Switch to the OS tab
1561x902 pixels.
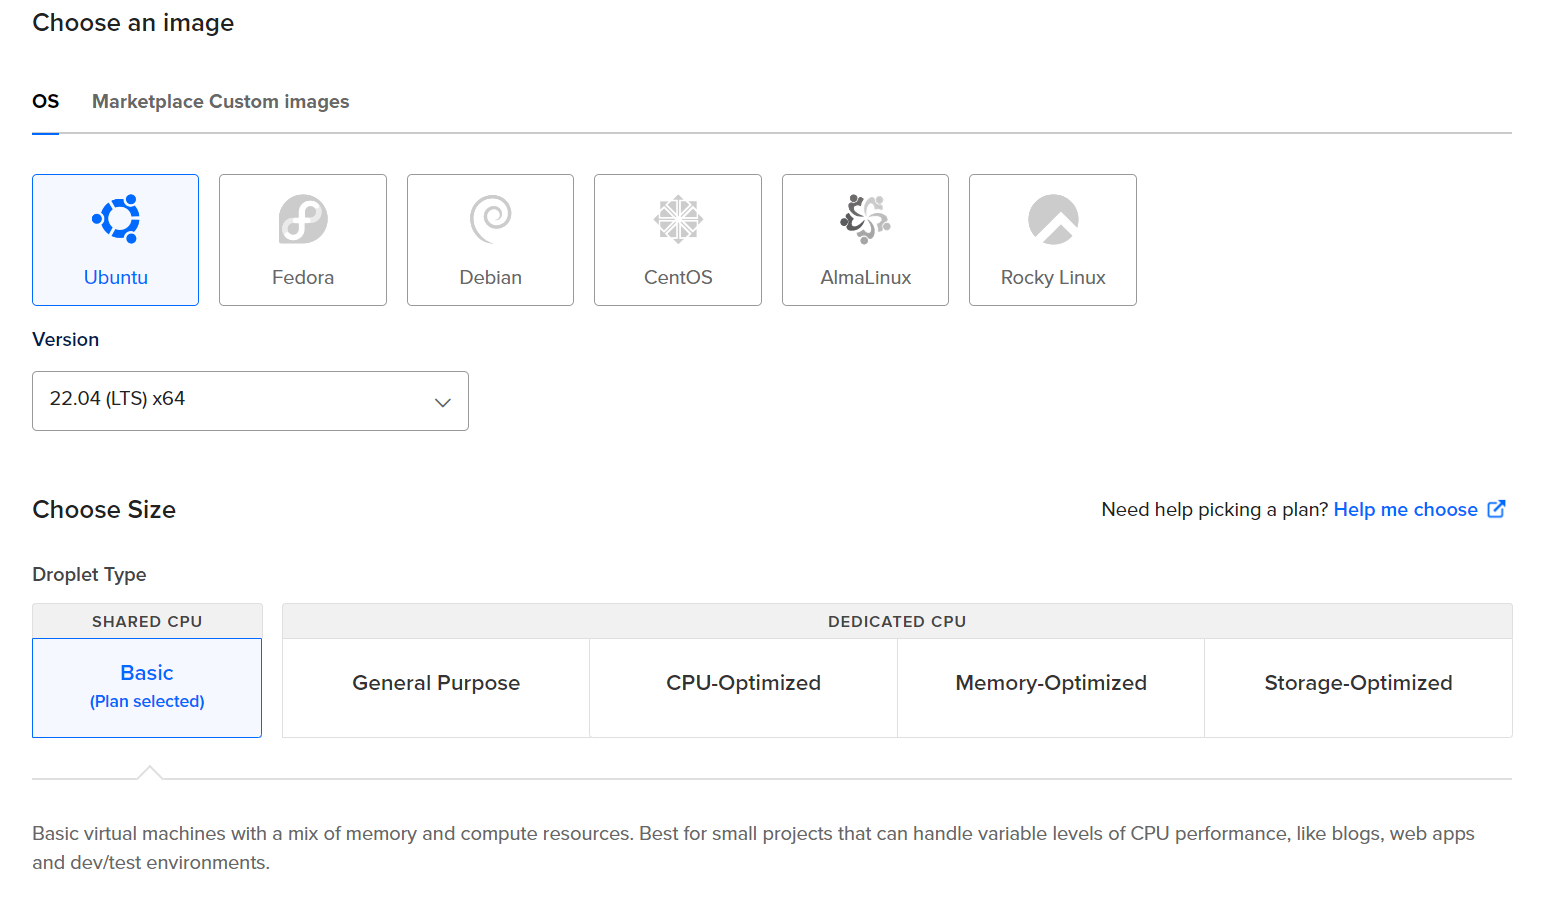click(x=46, y=102)
